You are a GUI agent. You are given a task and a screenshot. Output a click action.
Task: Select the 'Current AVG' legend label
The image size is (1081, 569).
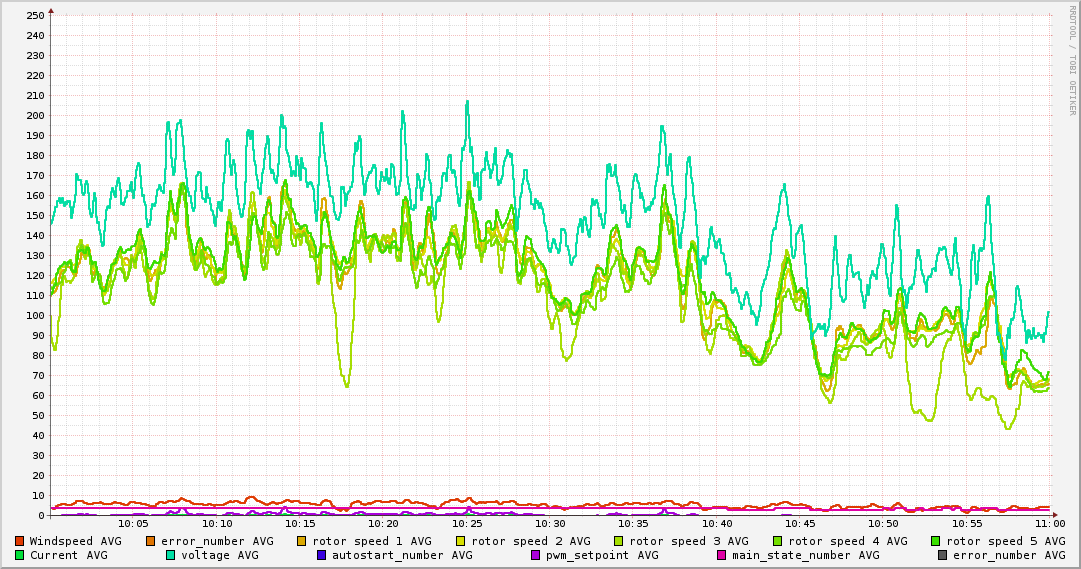click(68, 555)
